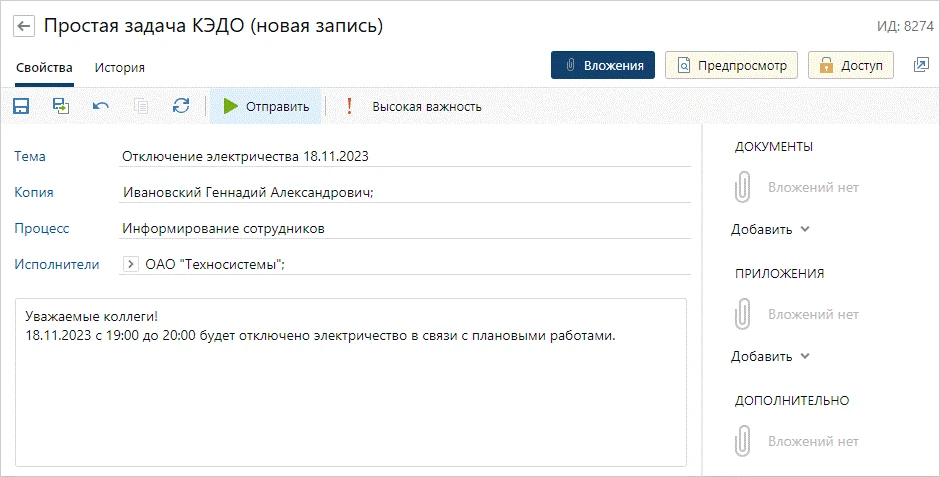The image size is (940, 477).
Task: Open Добавить dropdown under Приложения
Action: click(770, 356)
